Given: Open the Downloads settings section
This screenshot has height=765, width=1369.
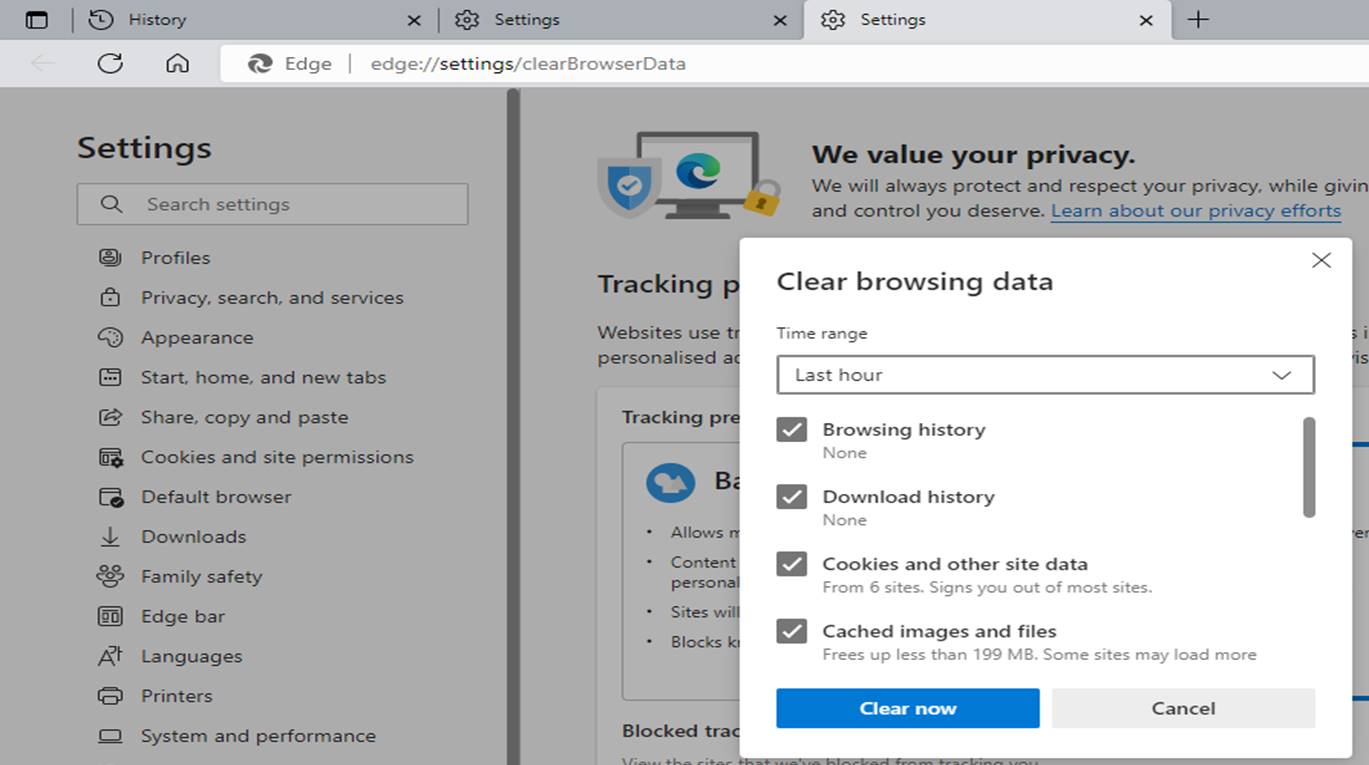Looking at the screenshot, I should pos(193,536).
